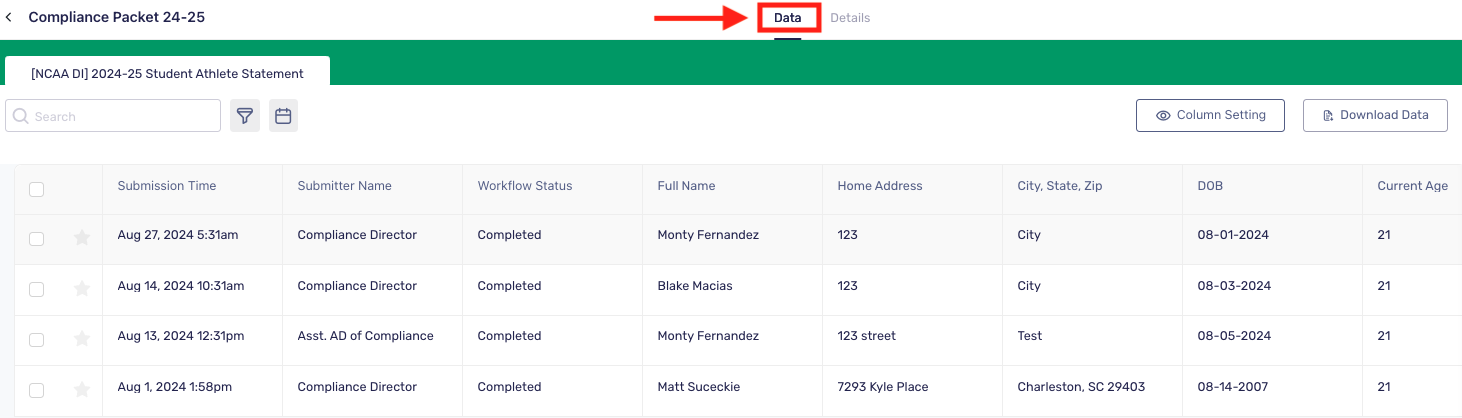Star the Aug 1, 2024 submission
The height and width of the screenshot is (418, 1462).
[82, 390]
